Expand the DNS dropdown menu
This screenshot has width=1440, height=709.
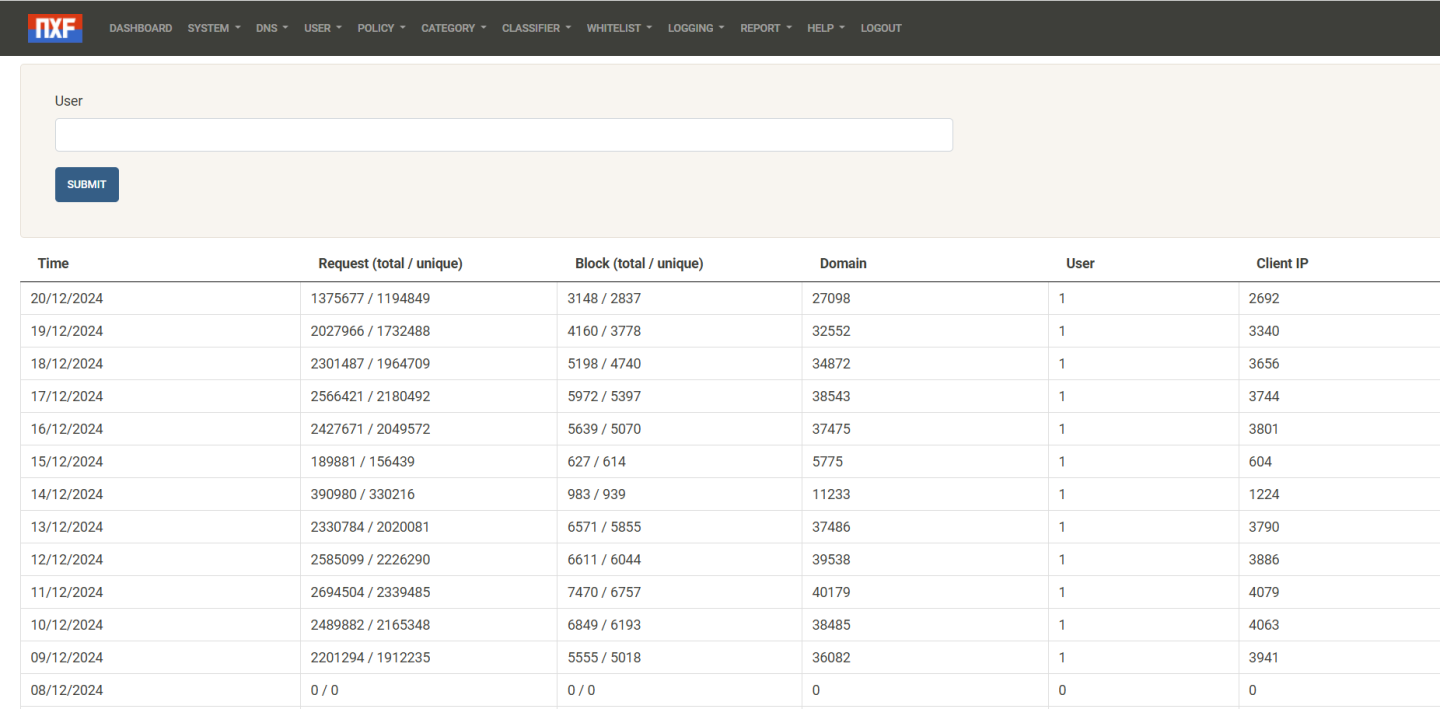[272, 28]
